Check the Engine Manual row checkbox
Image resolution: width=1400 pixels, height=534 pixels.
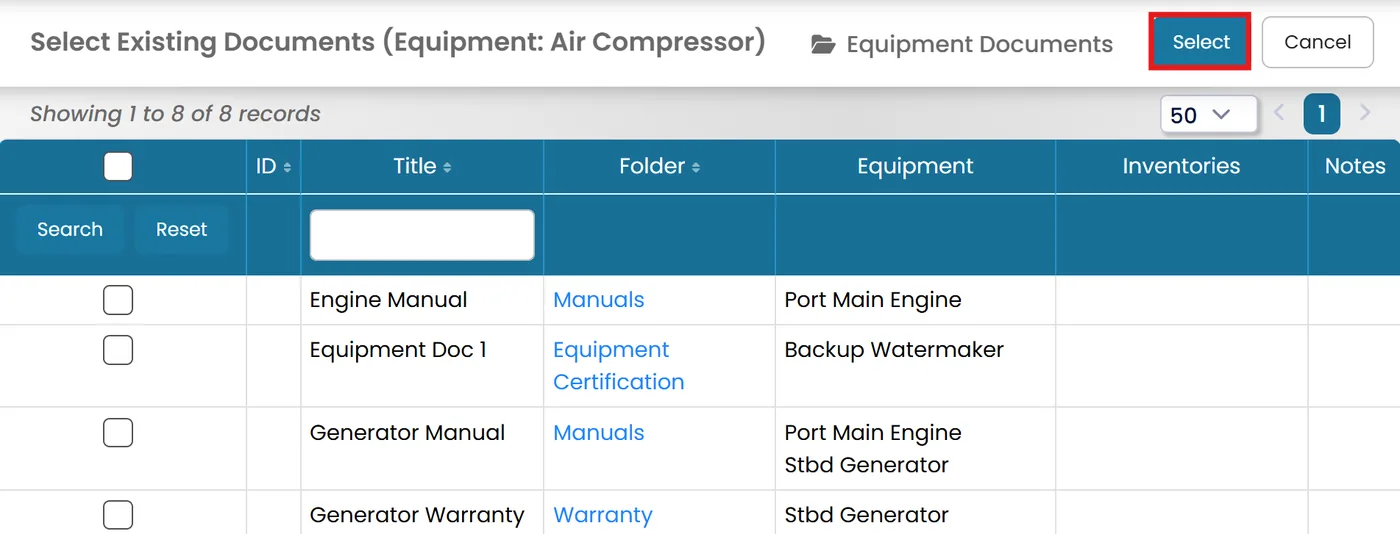(x=118, y=300)
